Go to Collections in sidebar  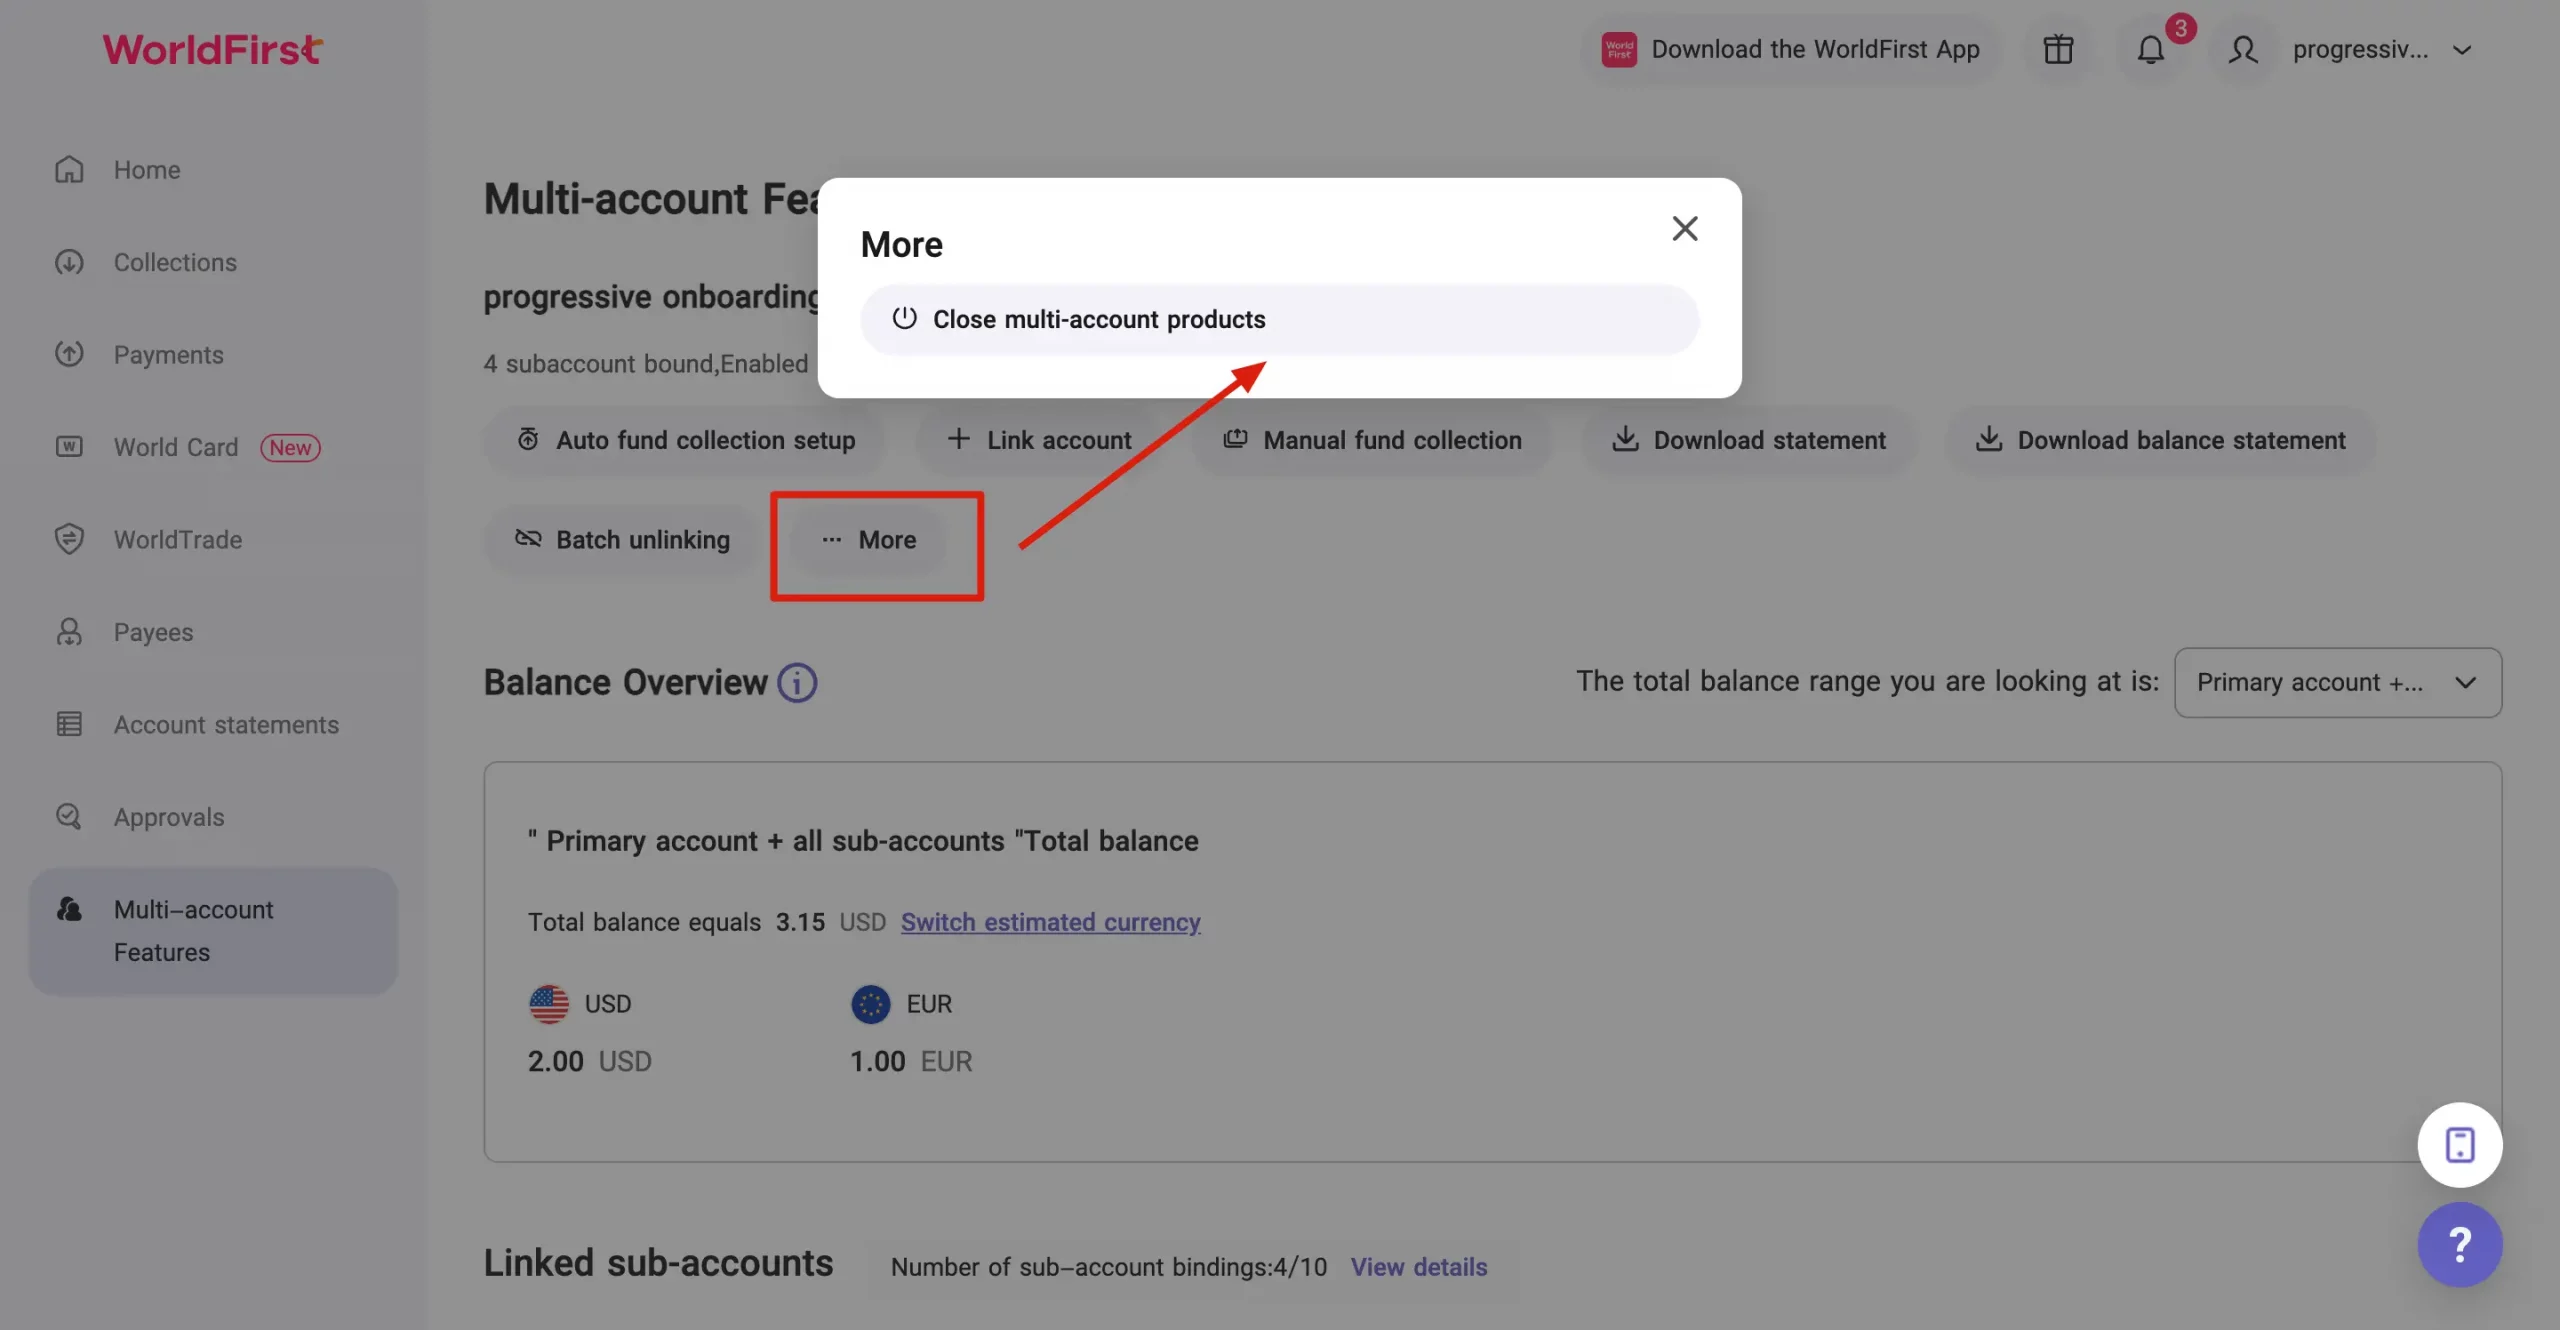click(175, 262)
